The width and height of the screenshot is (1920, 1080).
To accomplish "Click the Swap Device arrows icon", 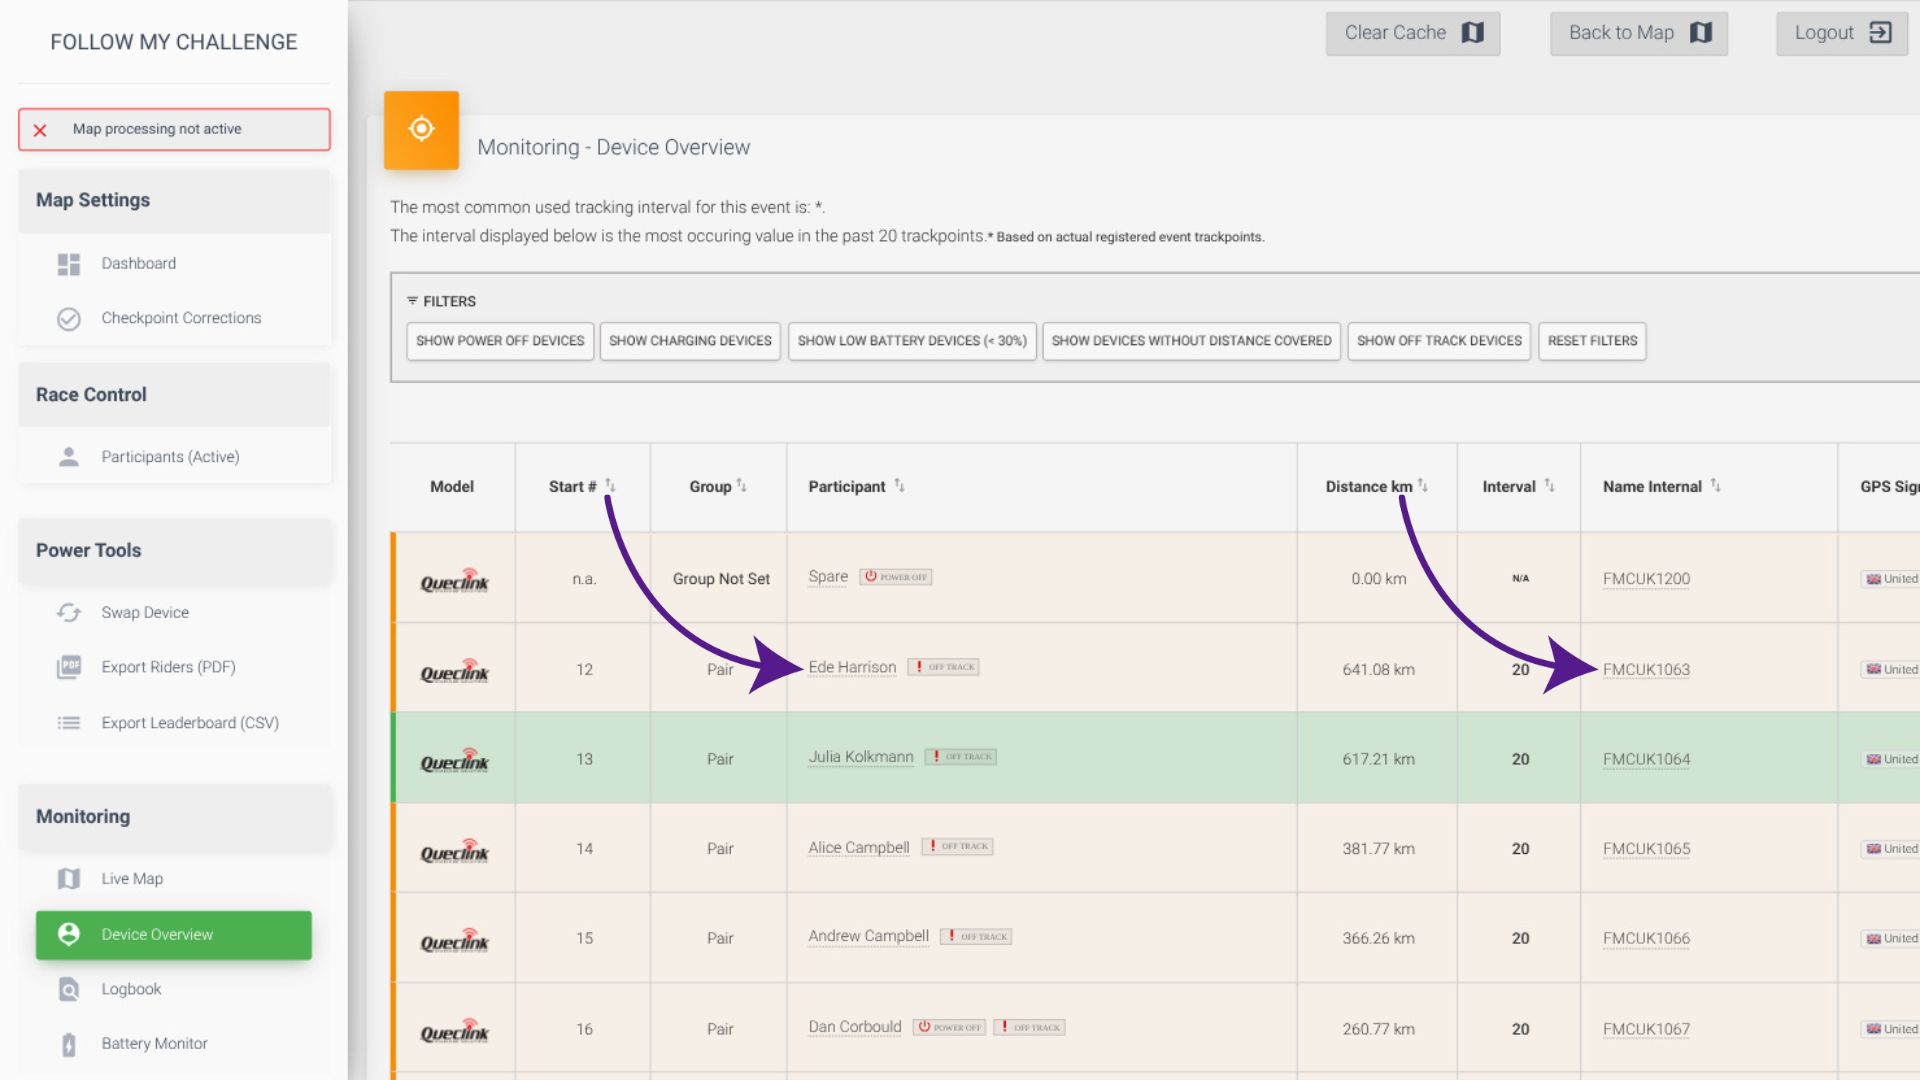I will click(68, 612).
